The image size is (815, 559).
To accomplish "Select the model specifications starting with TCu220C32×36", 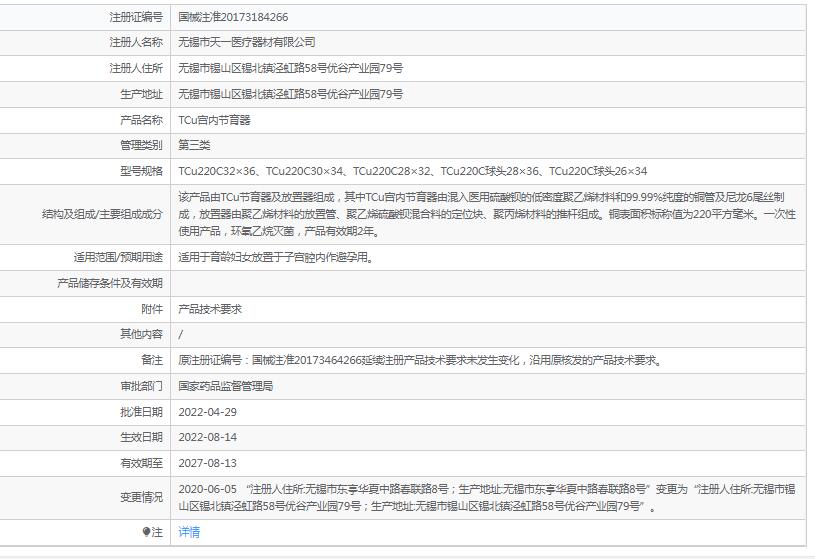I will 413,171.
